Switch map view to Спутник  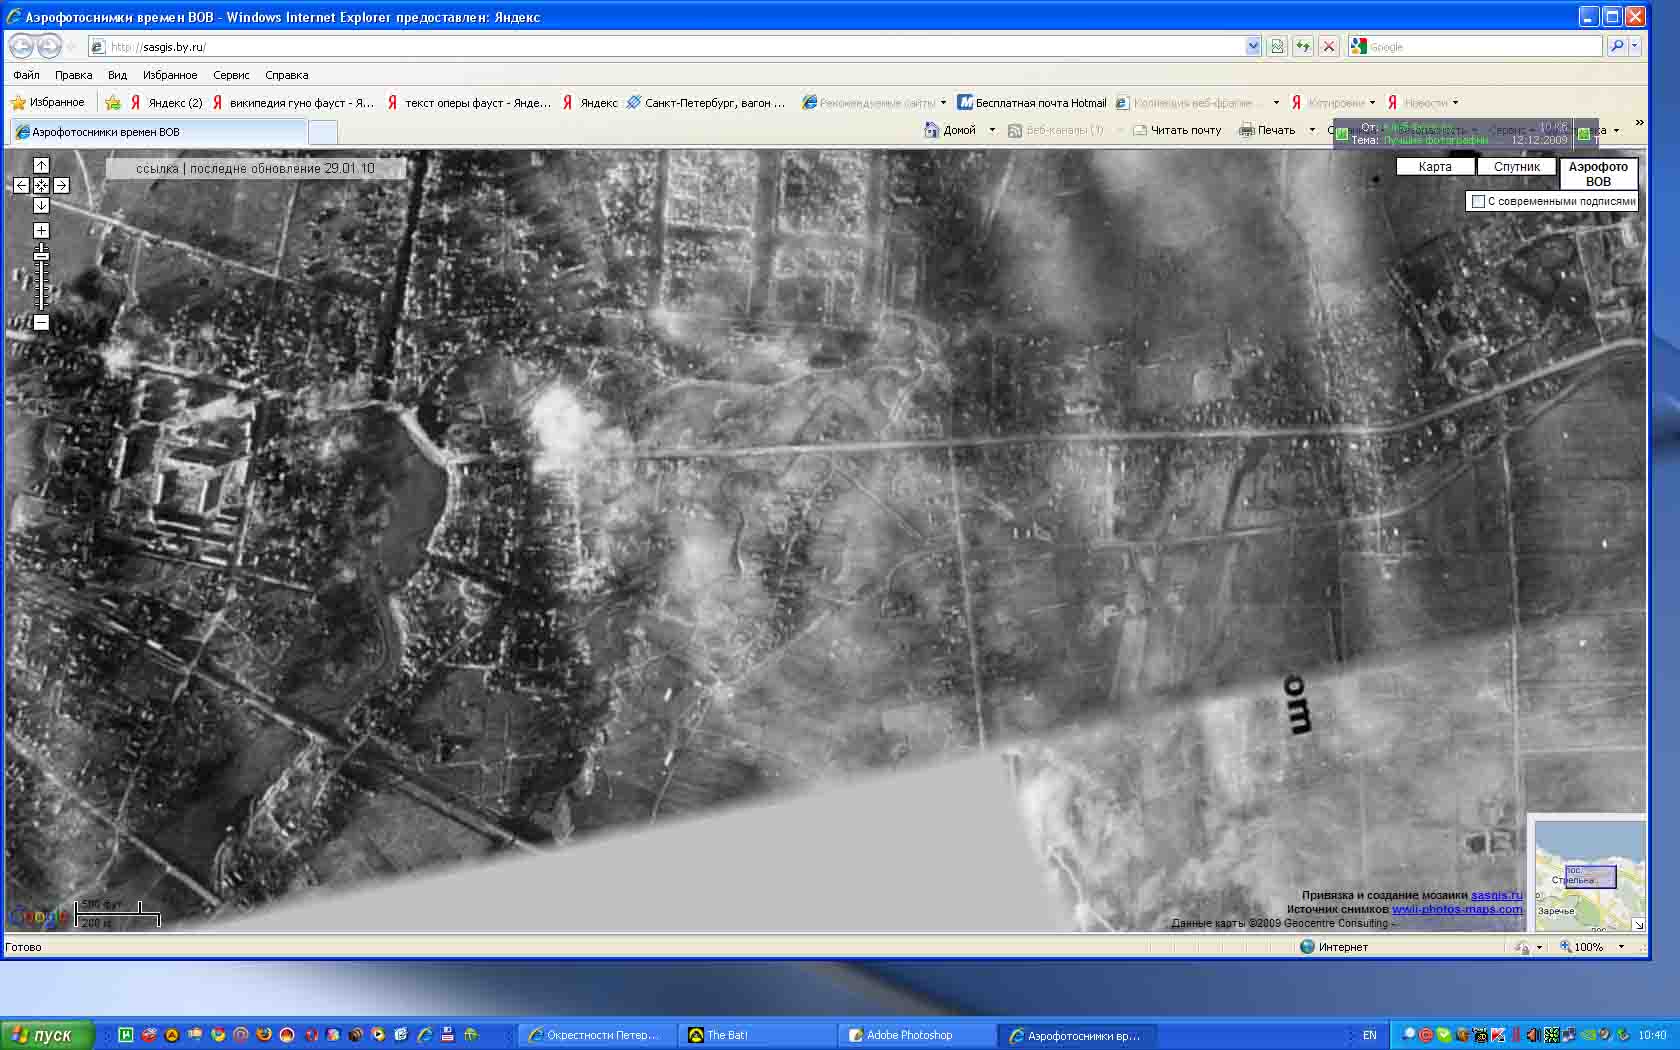point(1516,167)
